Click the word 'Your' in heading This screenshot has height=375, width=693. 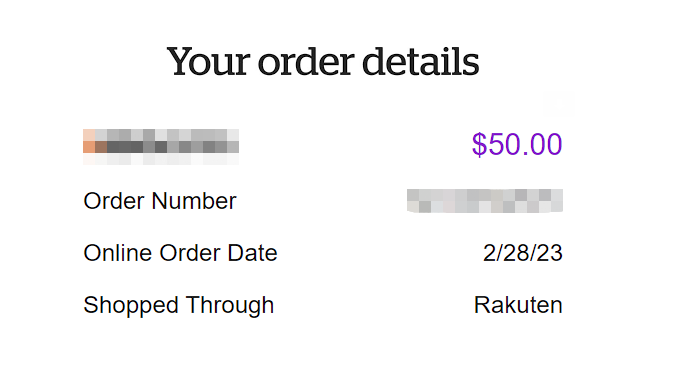(209, 62)
